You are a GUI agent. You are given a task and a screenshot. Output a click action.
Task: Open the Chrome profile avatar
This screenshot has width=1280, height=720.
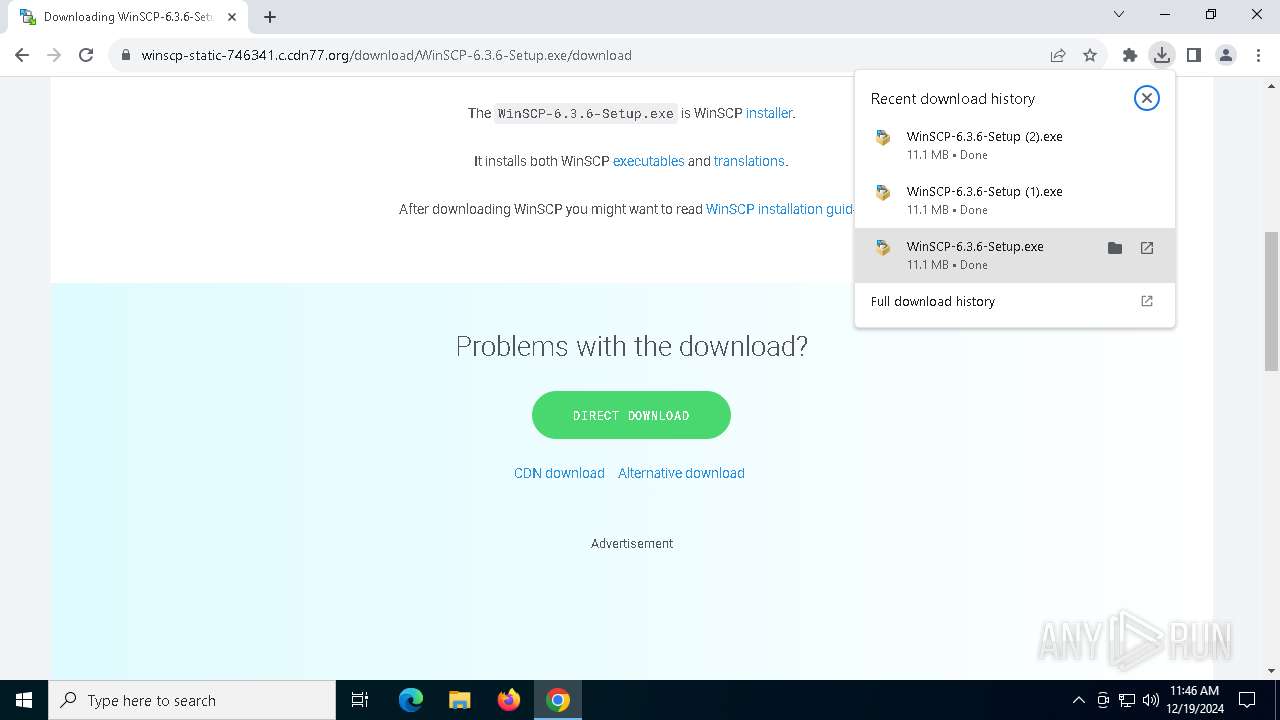click(x=1226, y=55)
